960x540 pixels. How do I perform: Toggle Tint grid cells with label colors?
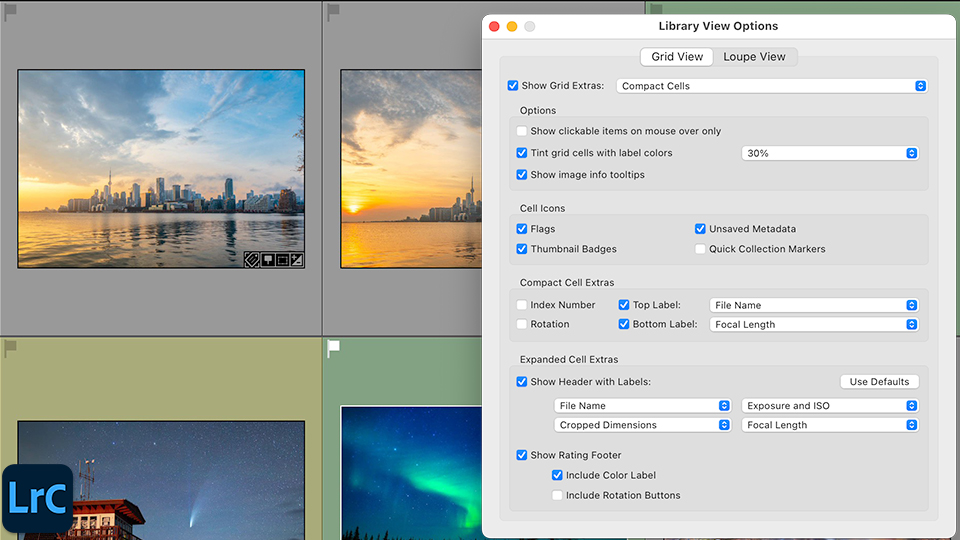point(522,153)
